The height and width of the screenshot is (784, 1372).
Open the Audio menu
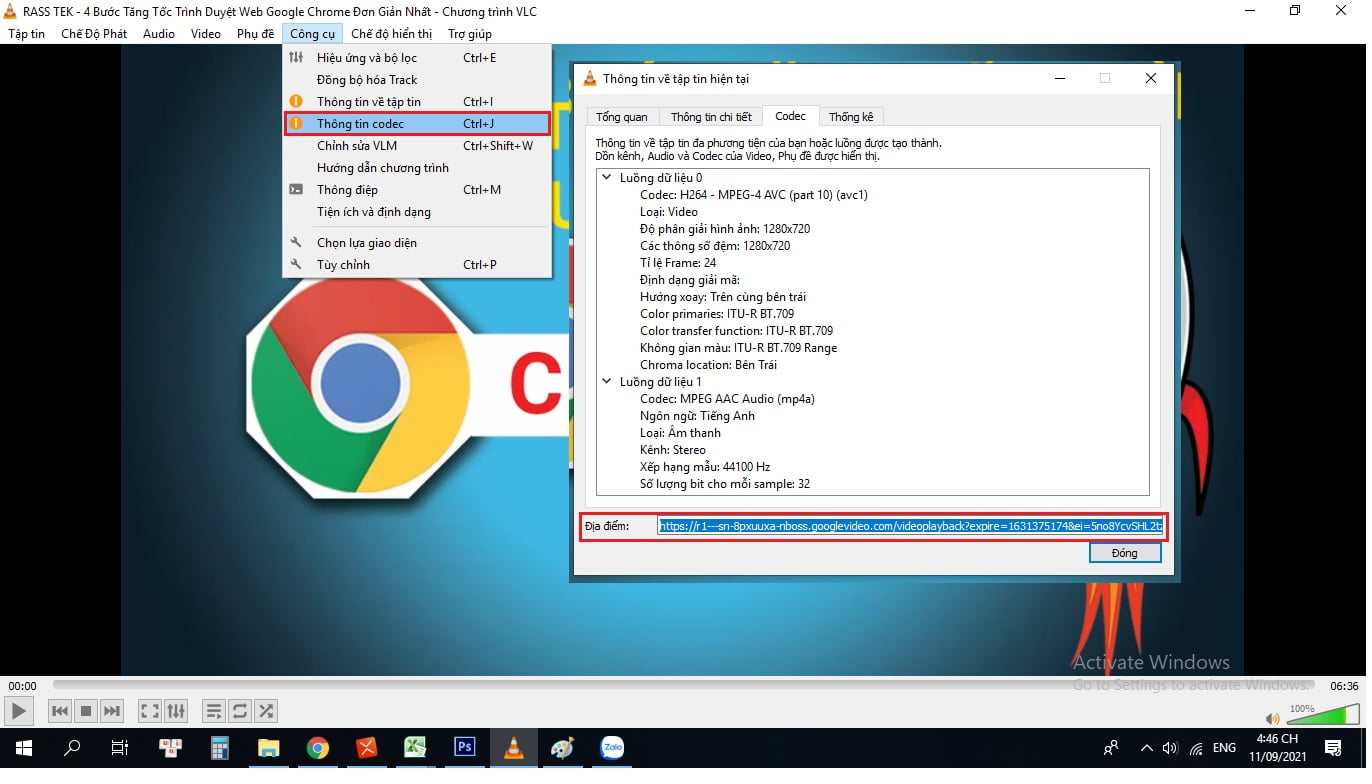click(159, 34)
